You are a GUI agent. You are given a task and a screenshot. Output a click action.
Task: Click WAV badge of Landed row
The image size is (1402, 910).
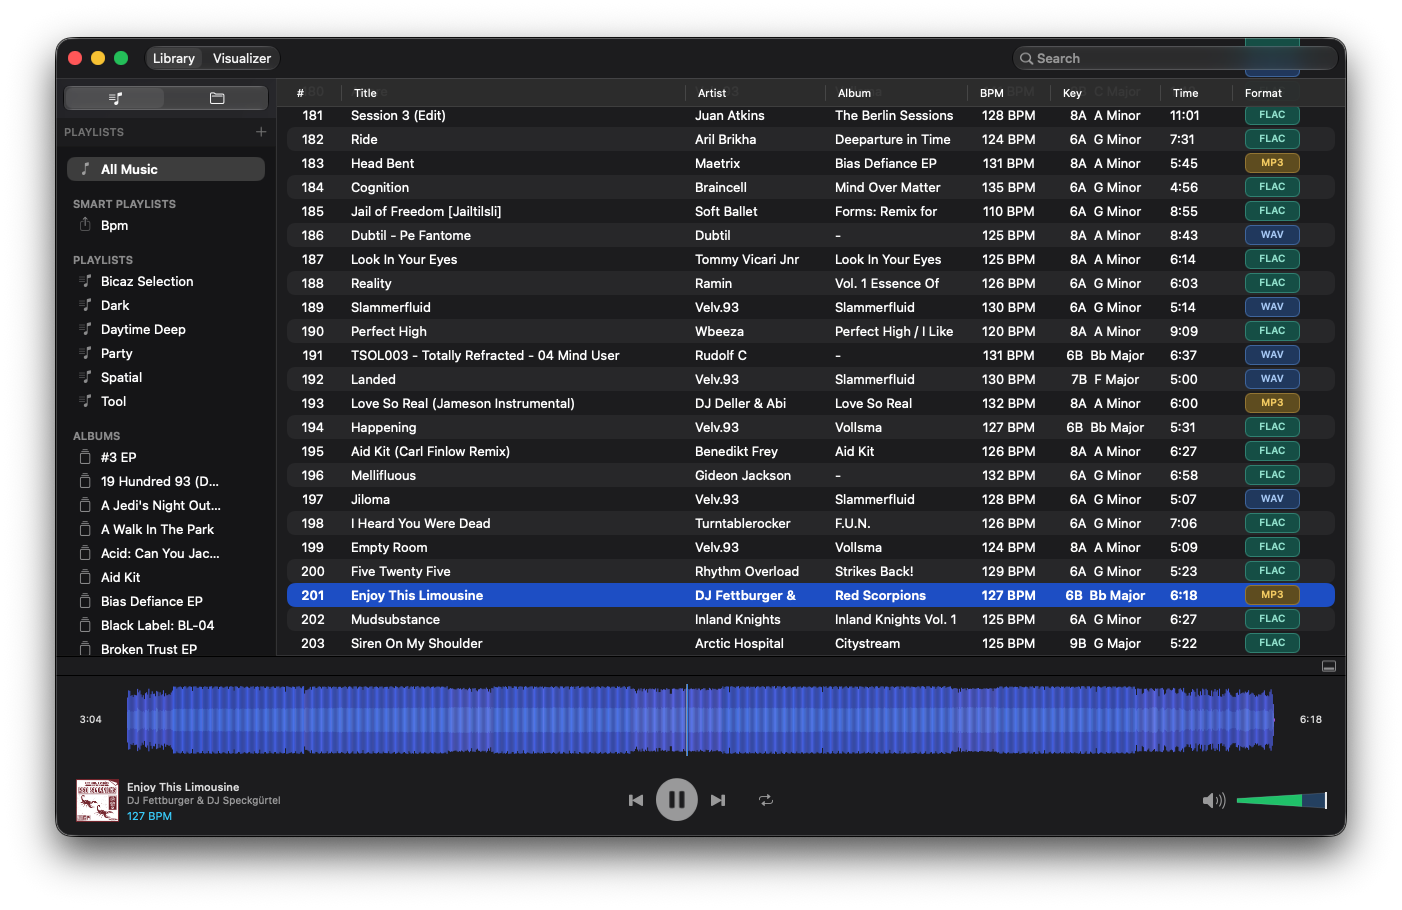pos(1272,379)
